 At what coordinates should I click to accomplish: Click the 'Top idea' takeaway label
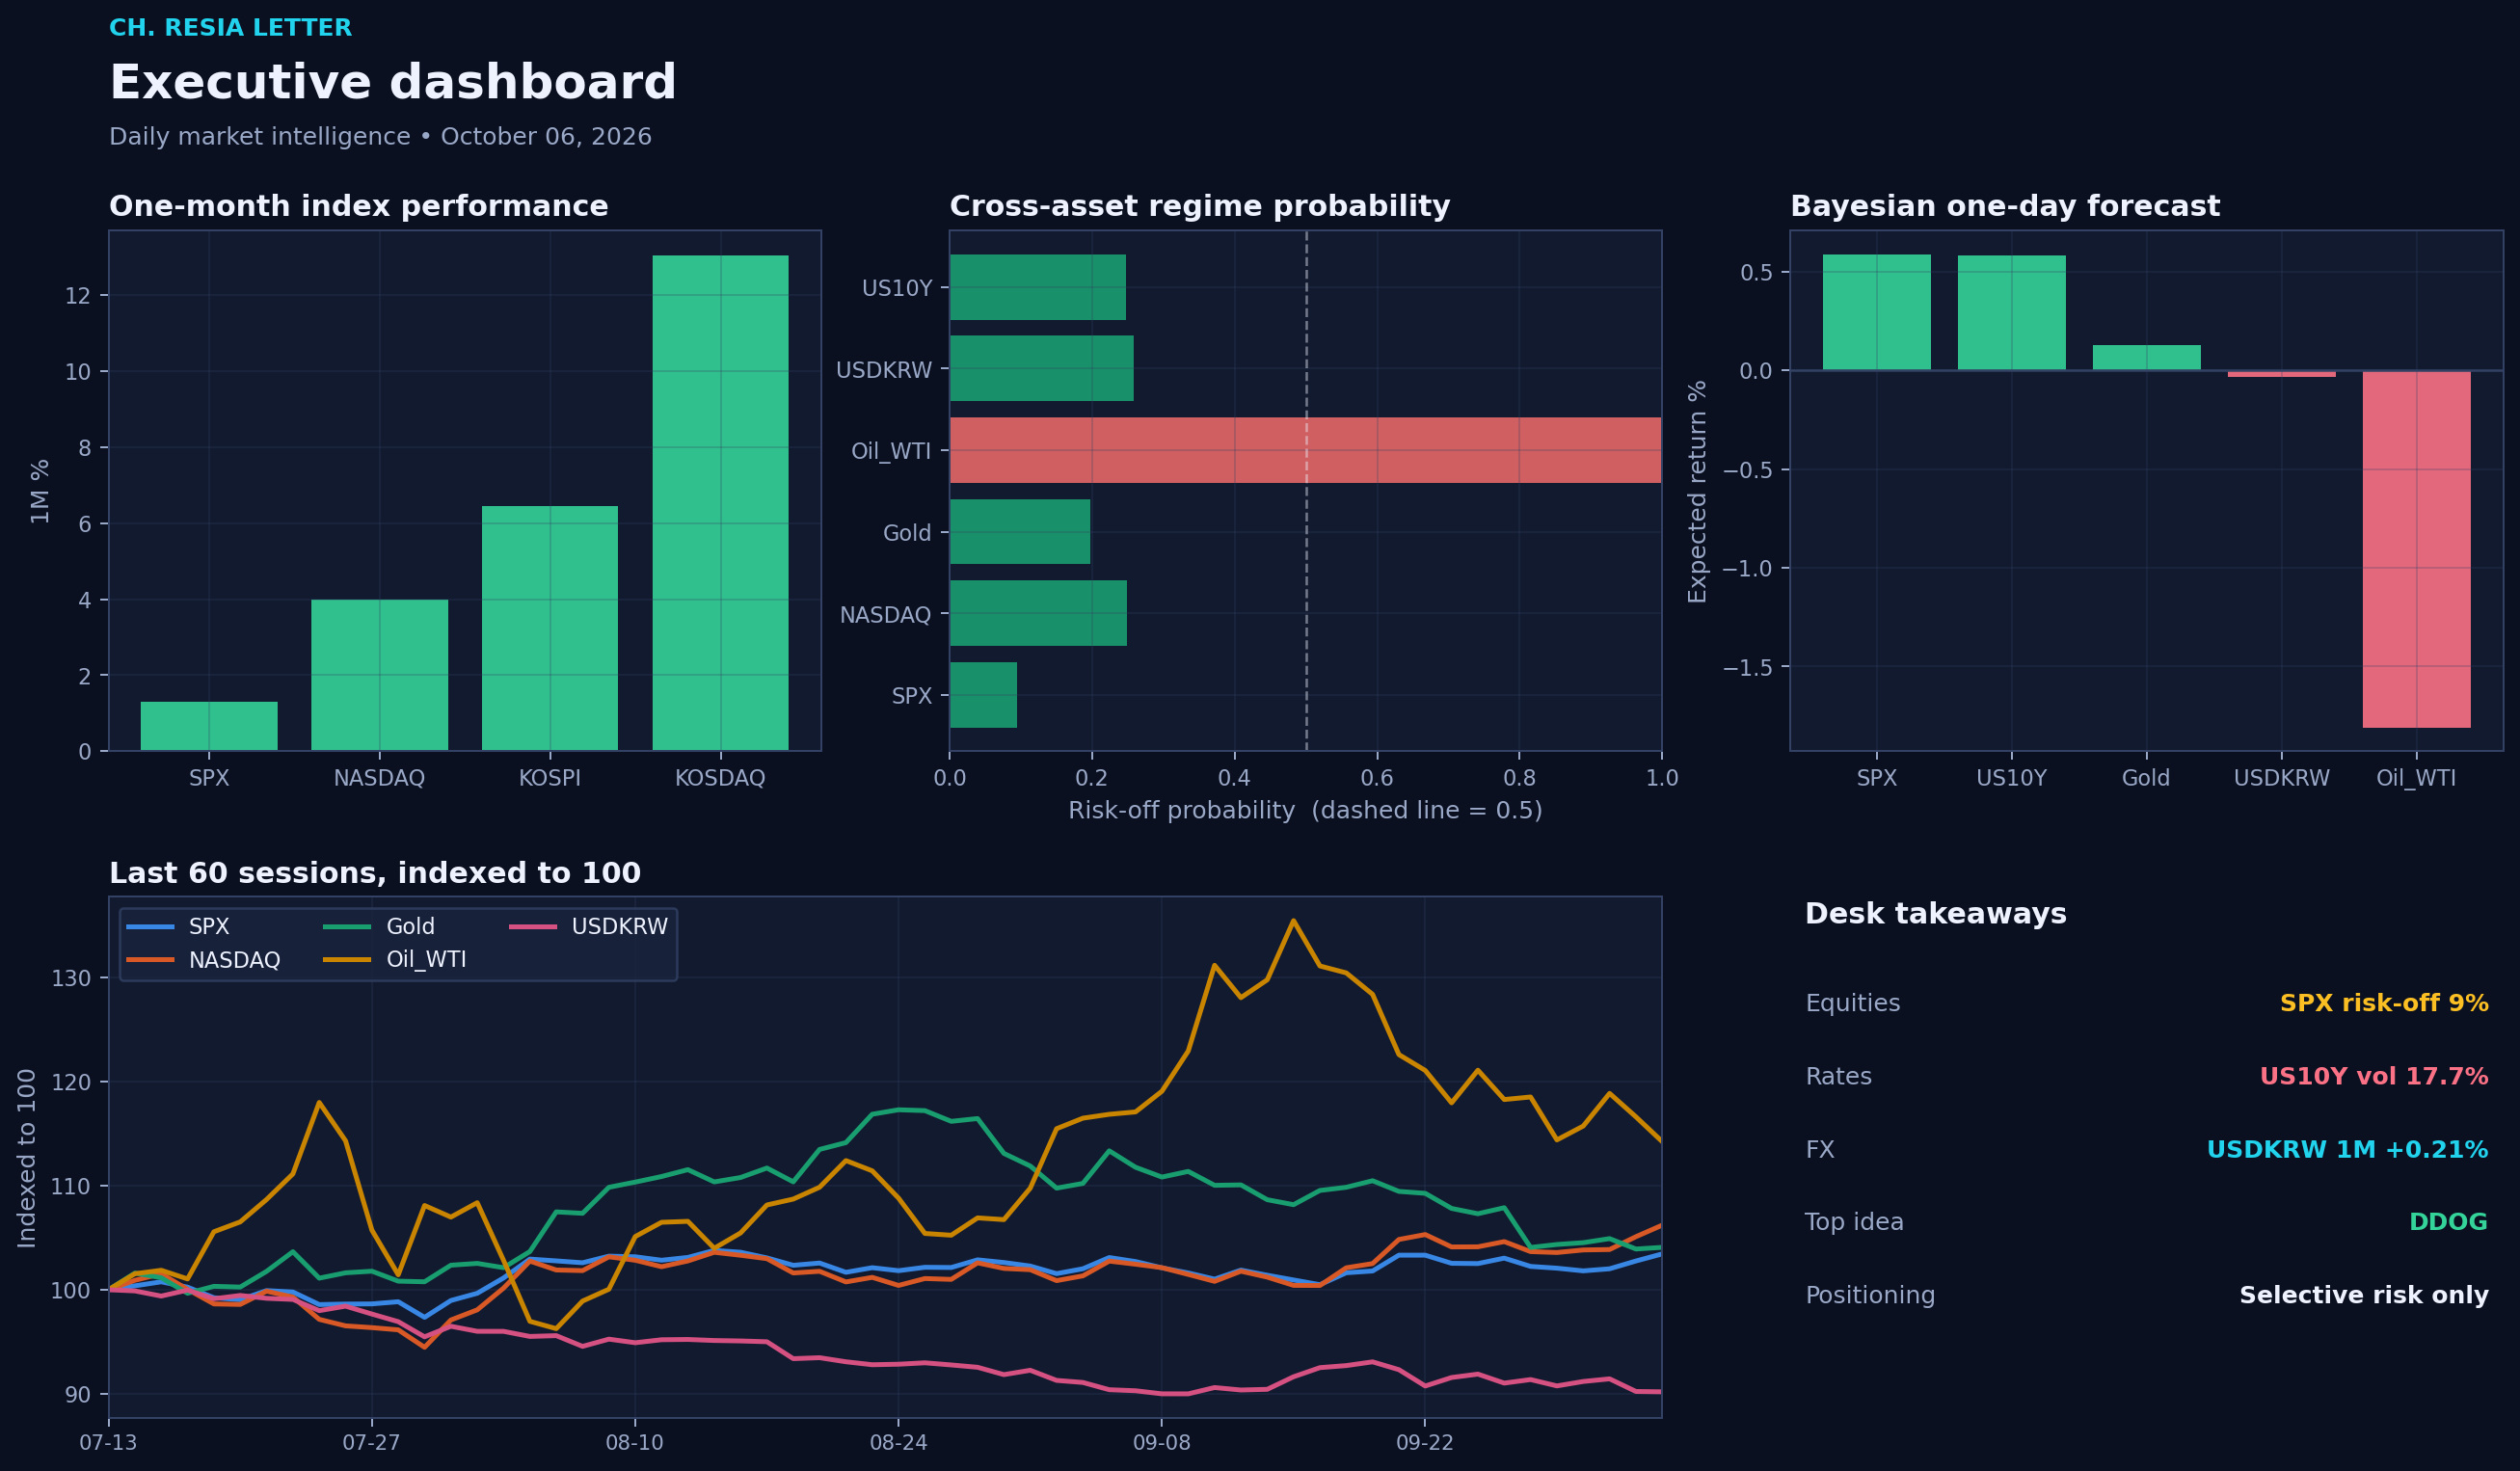(x=1854, y=1222)
